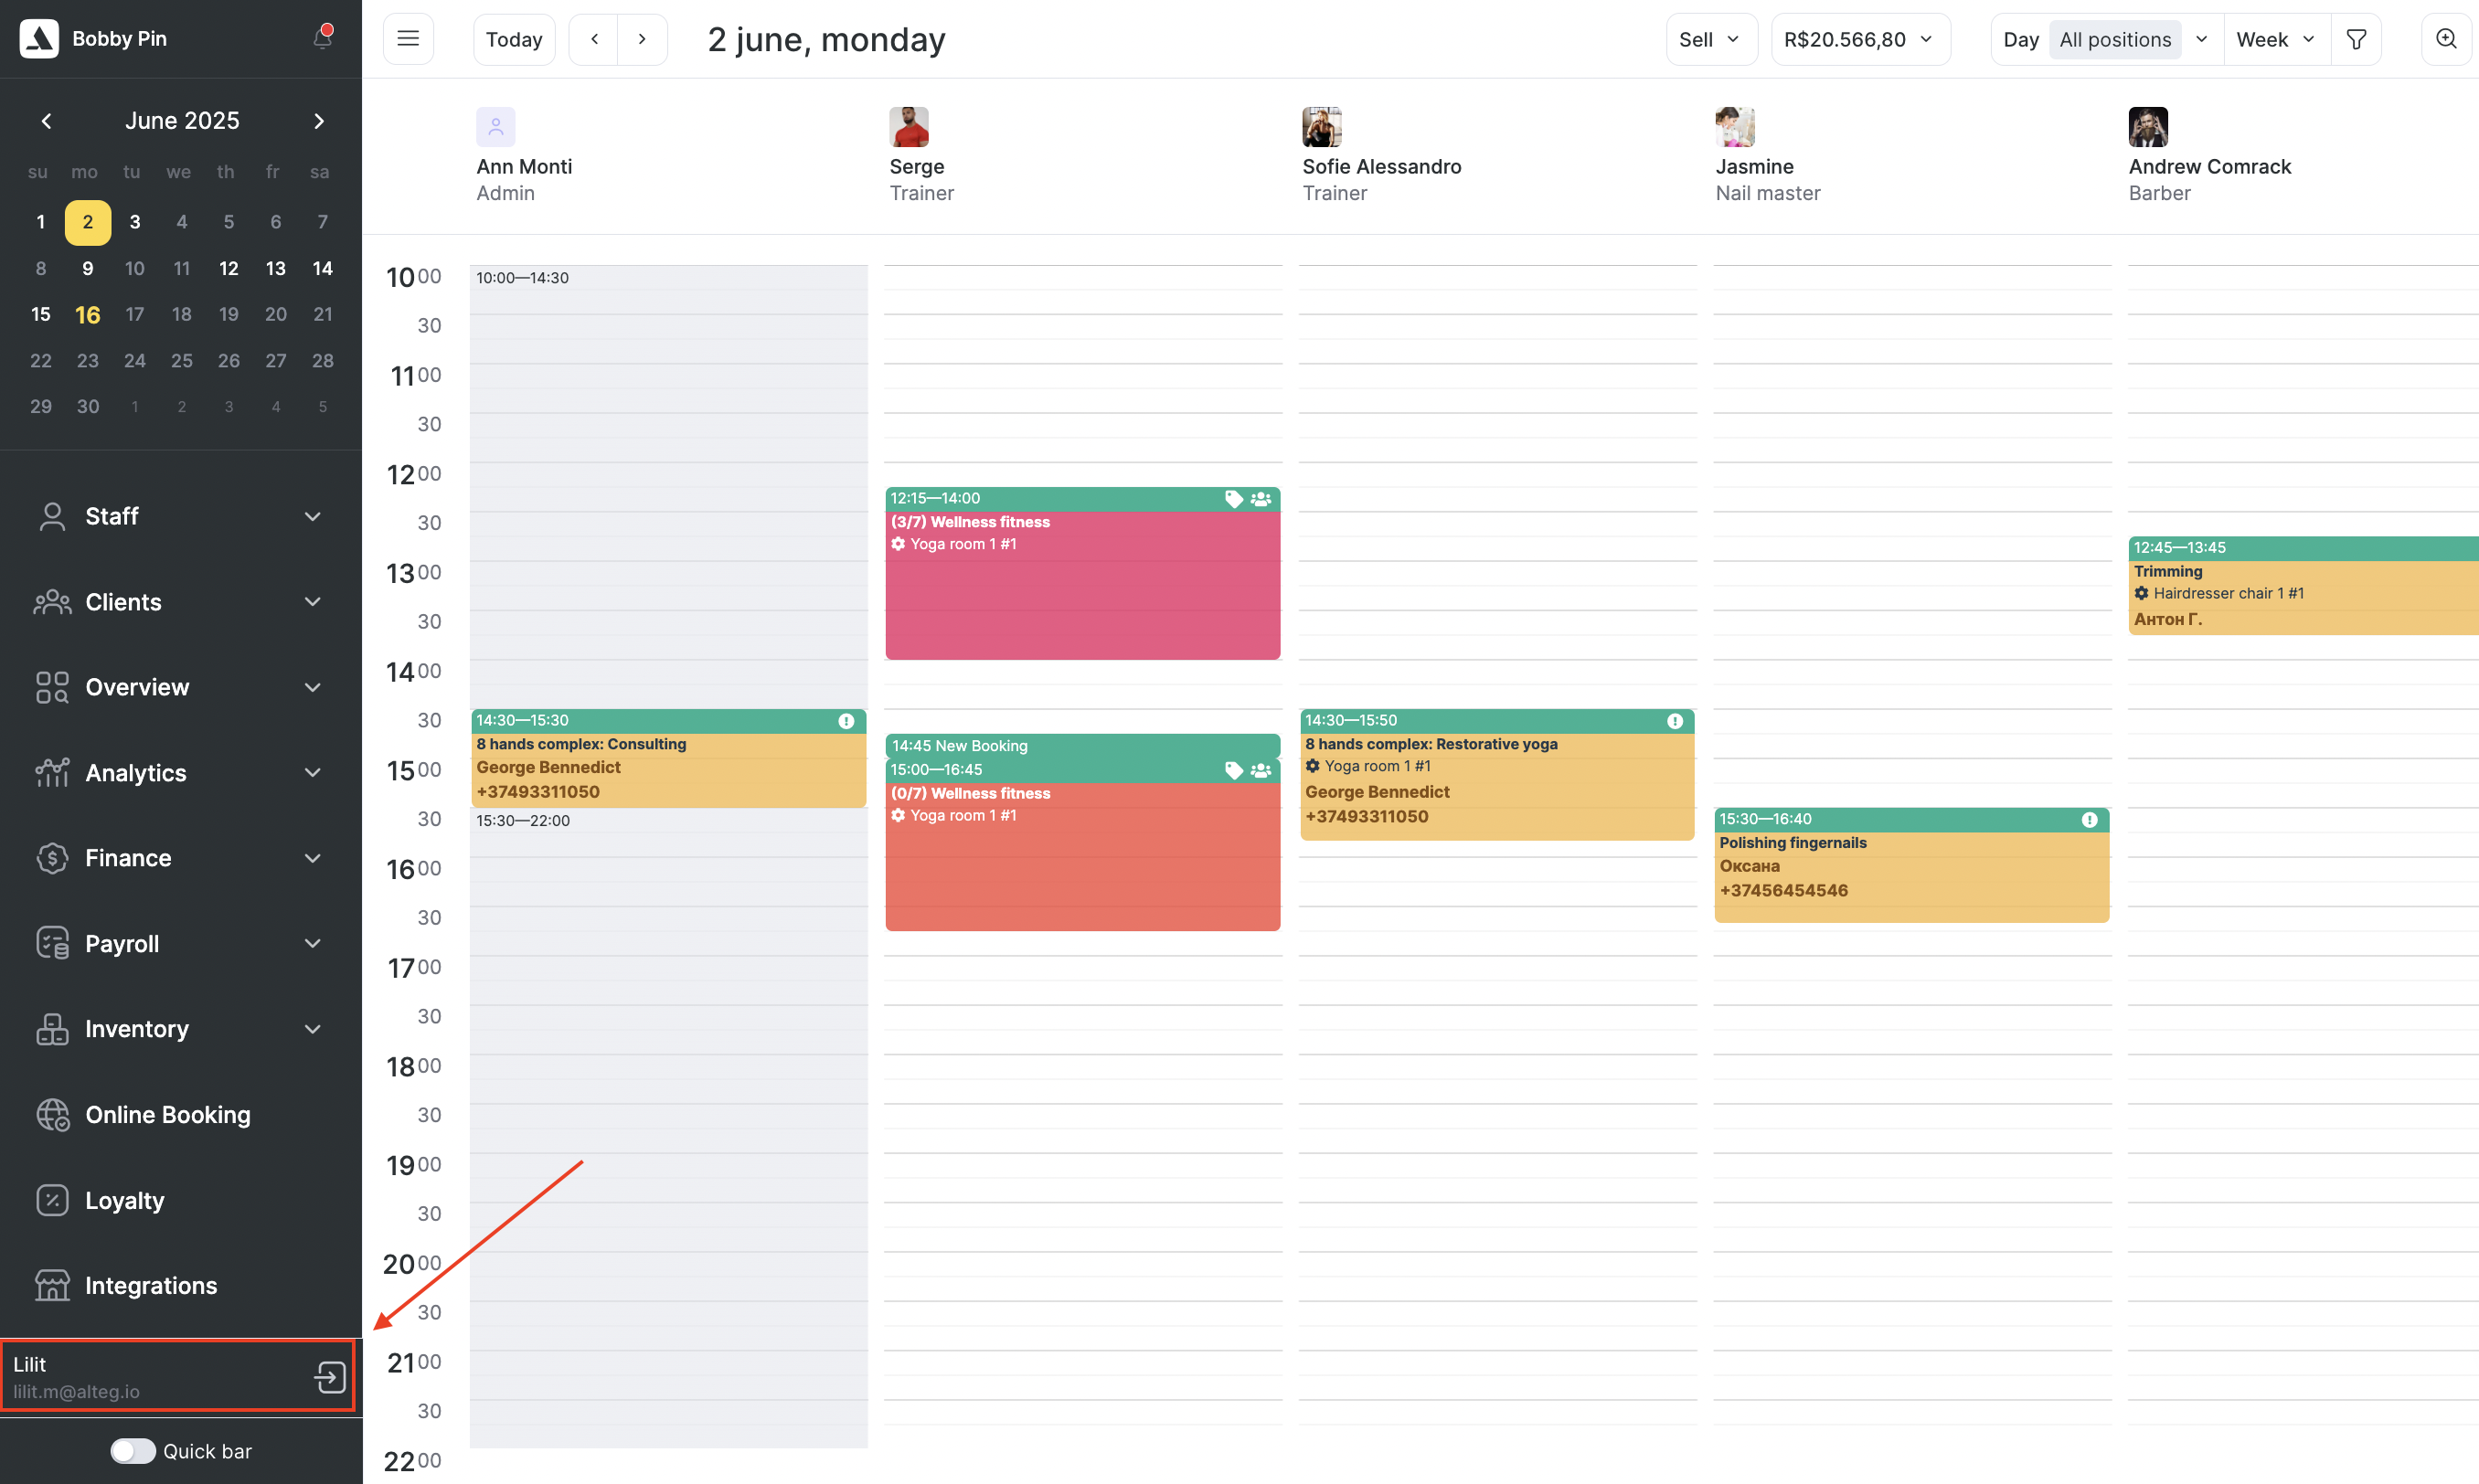Go to previous day arrow
Image resolution: width=2479 pixels, height=1484 pixels.
coord(594,39)
